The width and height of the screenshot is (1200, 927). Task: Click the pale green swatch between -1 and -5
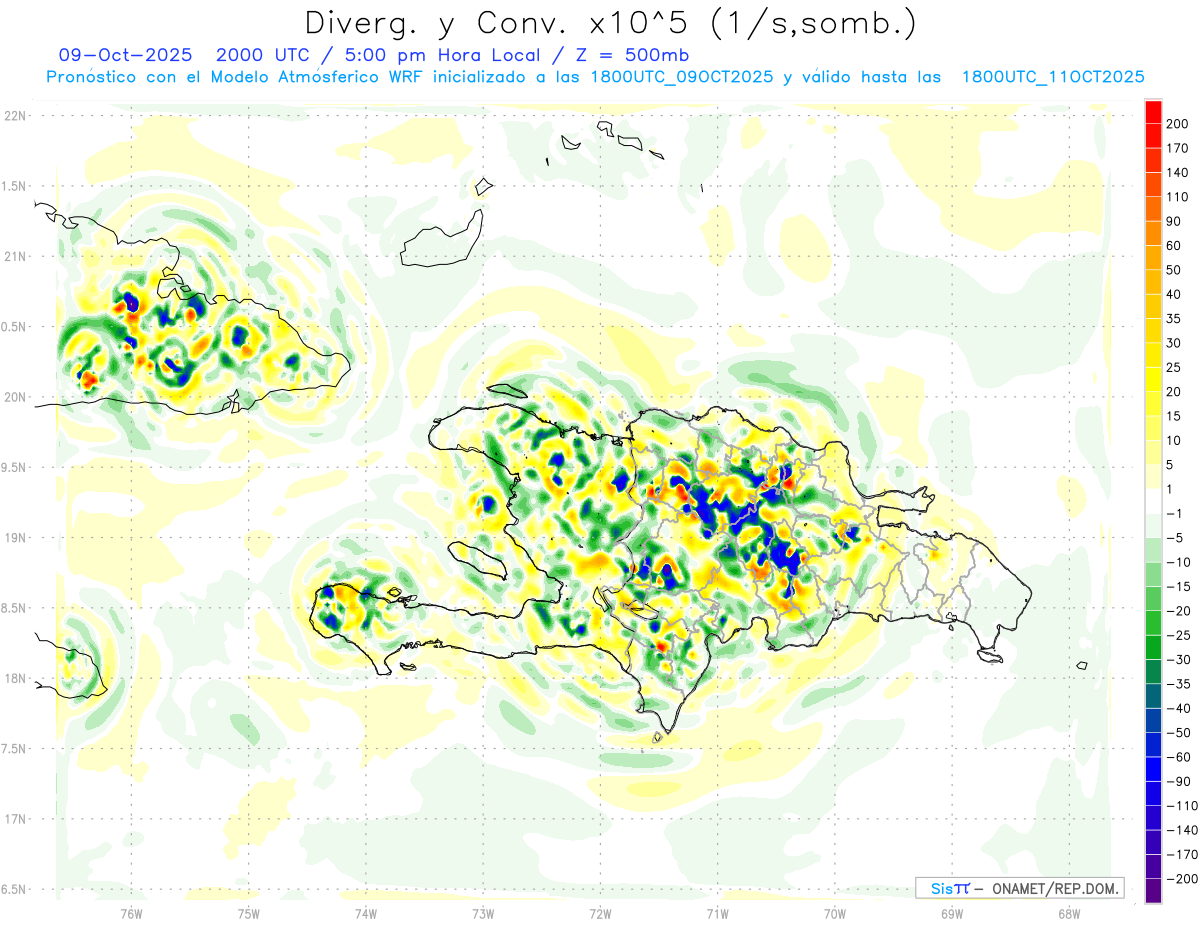pyautogui.click(x=1152, y=525)
